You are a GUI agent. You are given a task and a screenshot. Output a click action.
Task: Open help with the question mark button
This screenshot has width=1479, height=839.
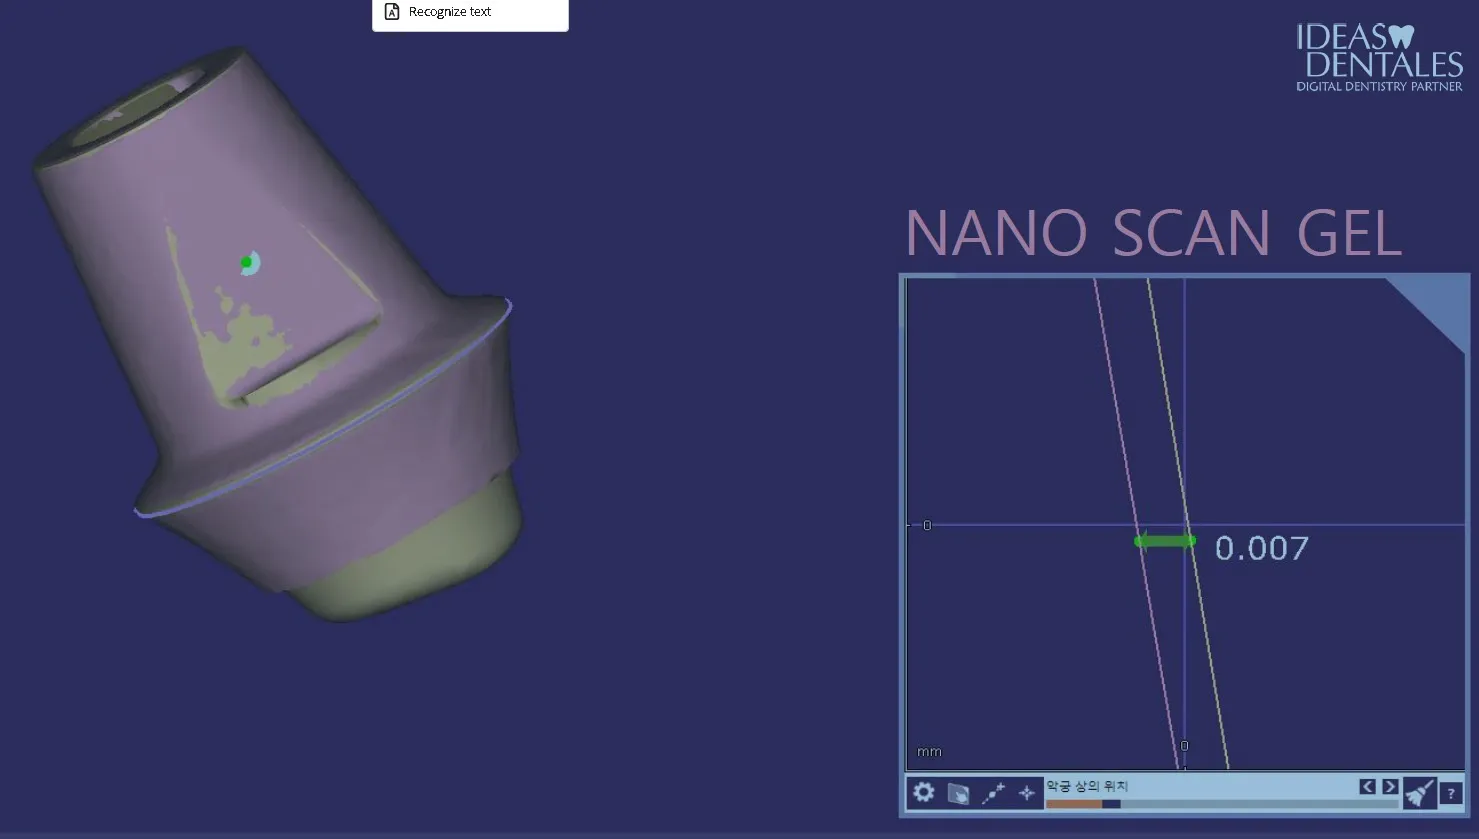1451,794
